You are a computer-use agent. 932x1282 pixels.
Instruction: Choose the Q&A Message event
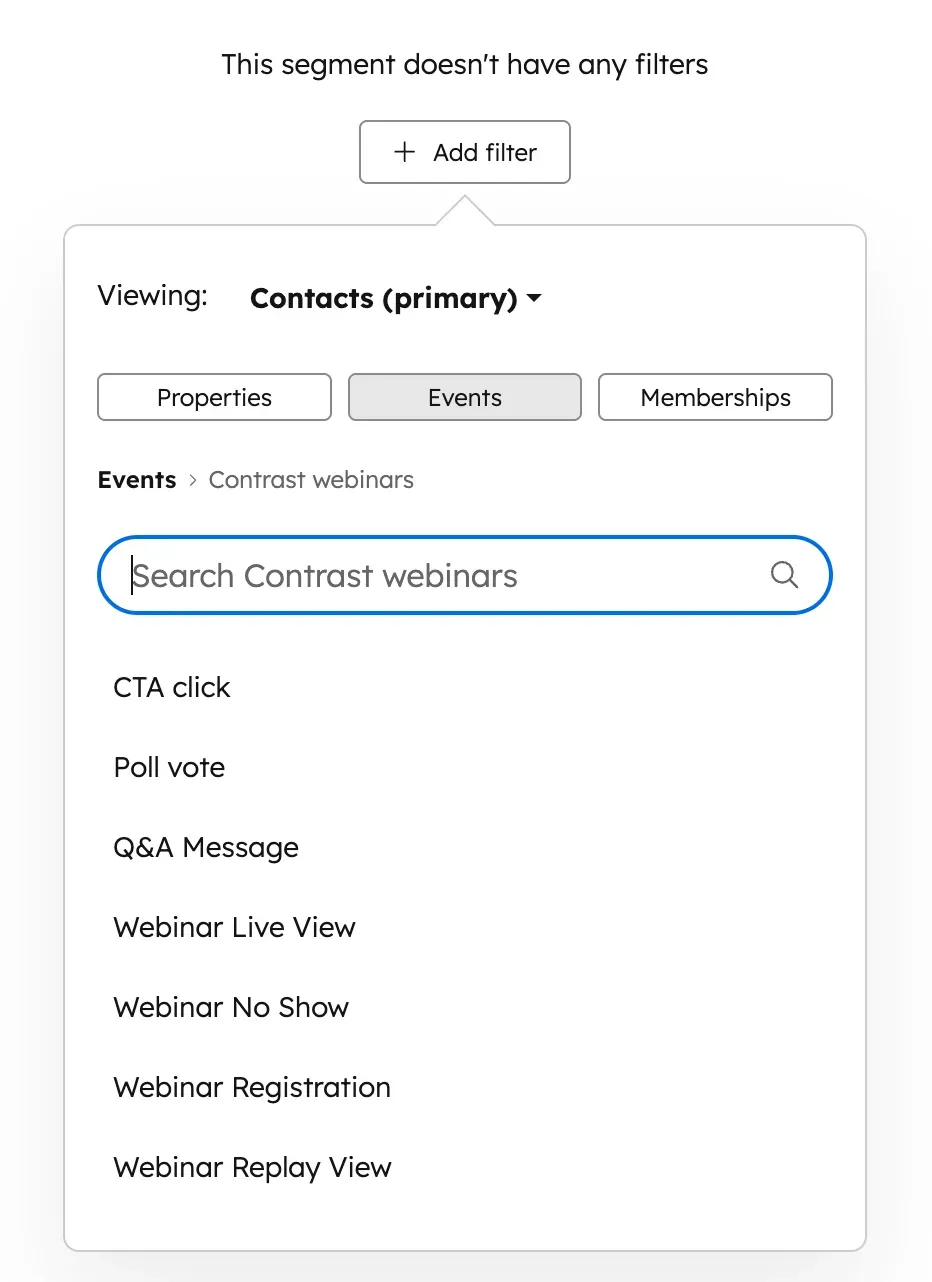point(206,847)
